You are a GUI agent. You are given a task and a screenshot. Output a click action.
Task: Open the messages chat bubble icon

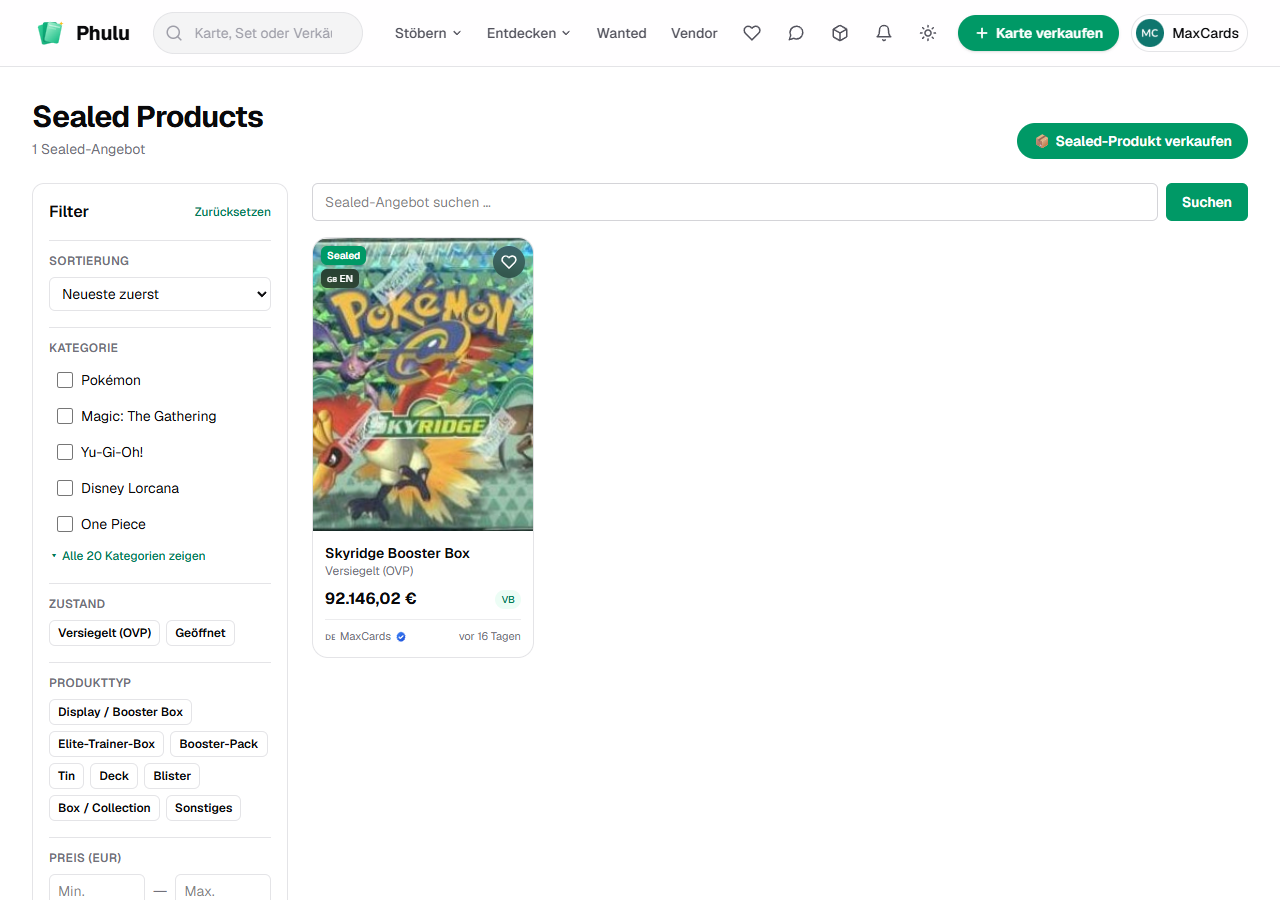tap(796, 33)
